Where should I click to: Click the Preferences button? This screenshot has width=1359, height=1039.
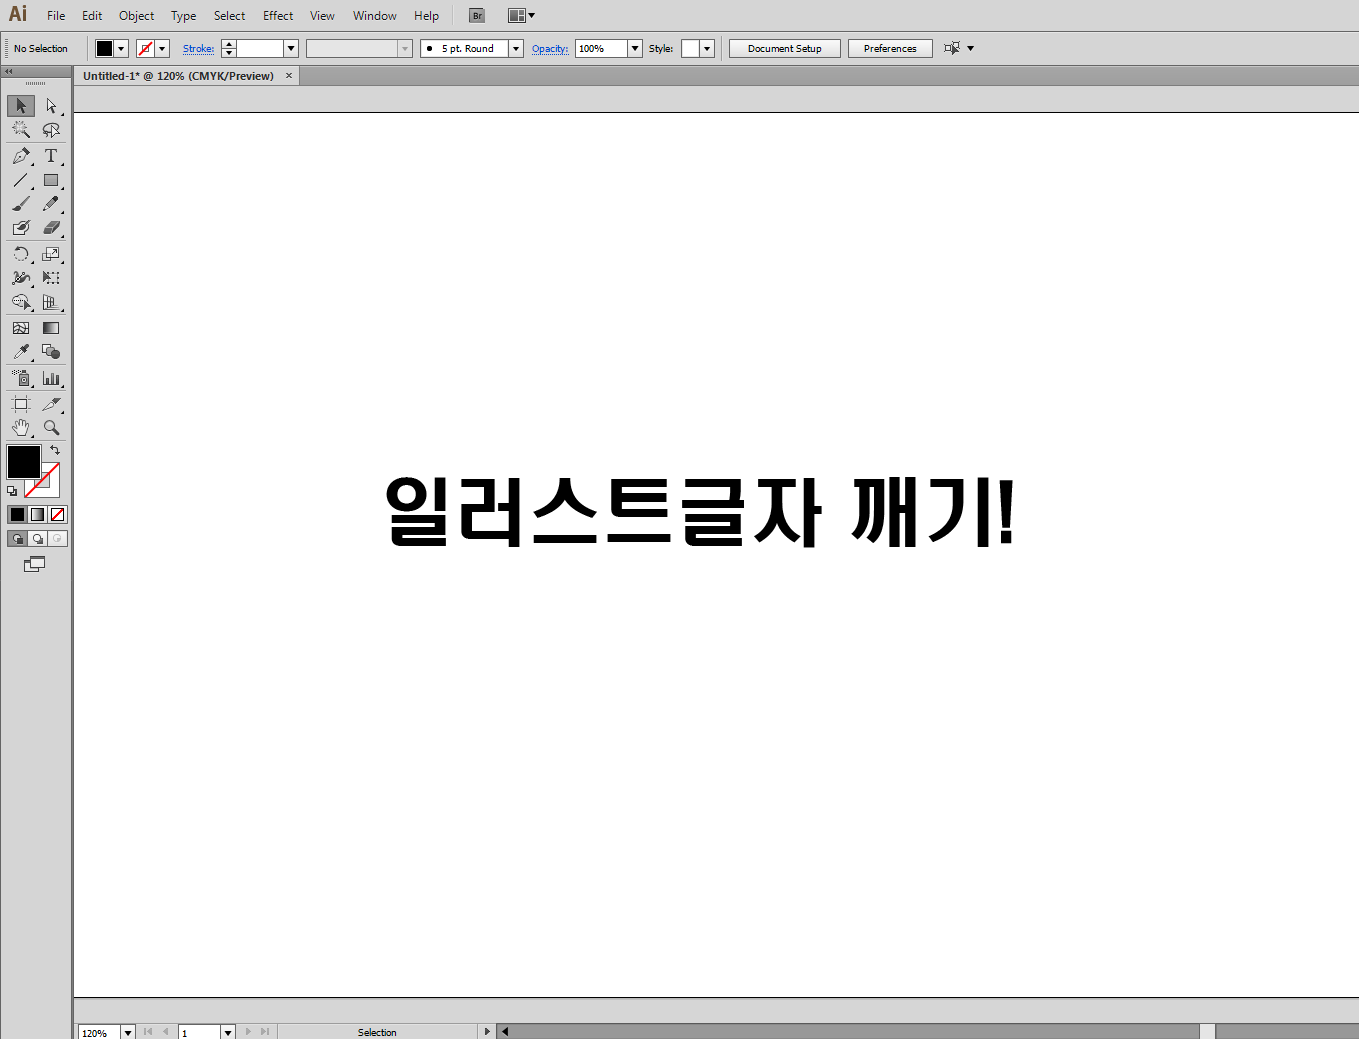(890, 48)
